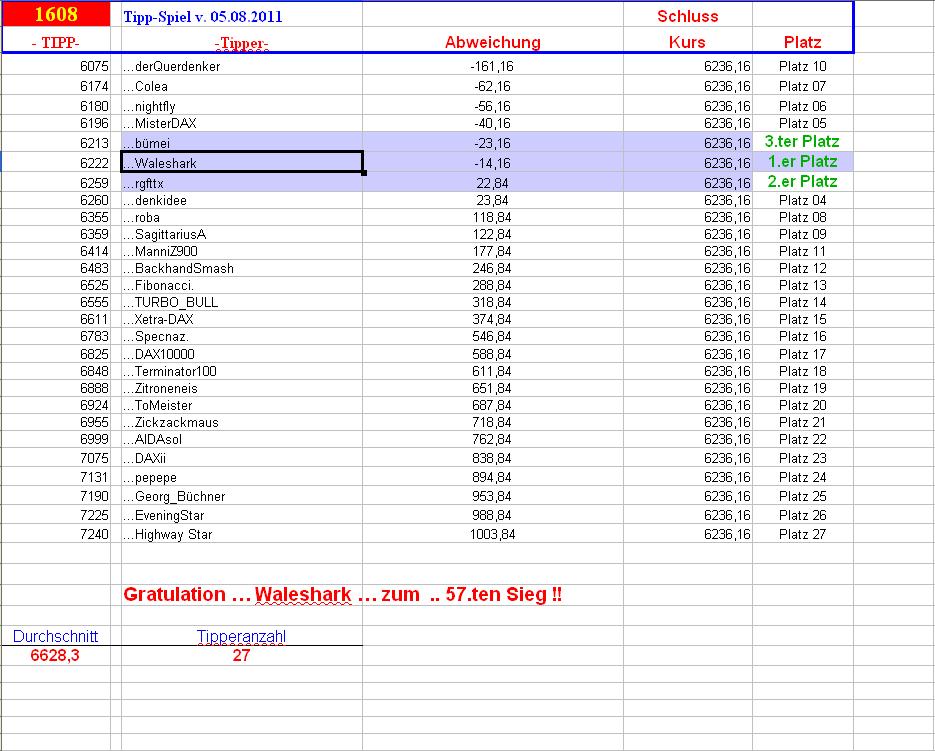Select the '-Tipper-' header cell
This screenshot has height=751, width=935.
click(242, 43)
